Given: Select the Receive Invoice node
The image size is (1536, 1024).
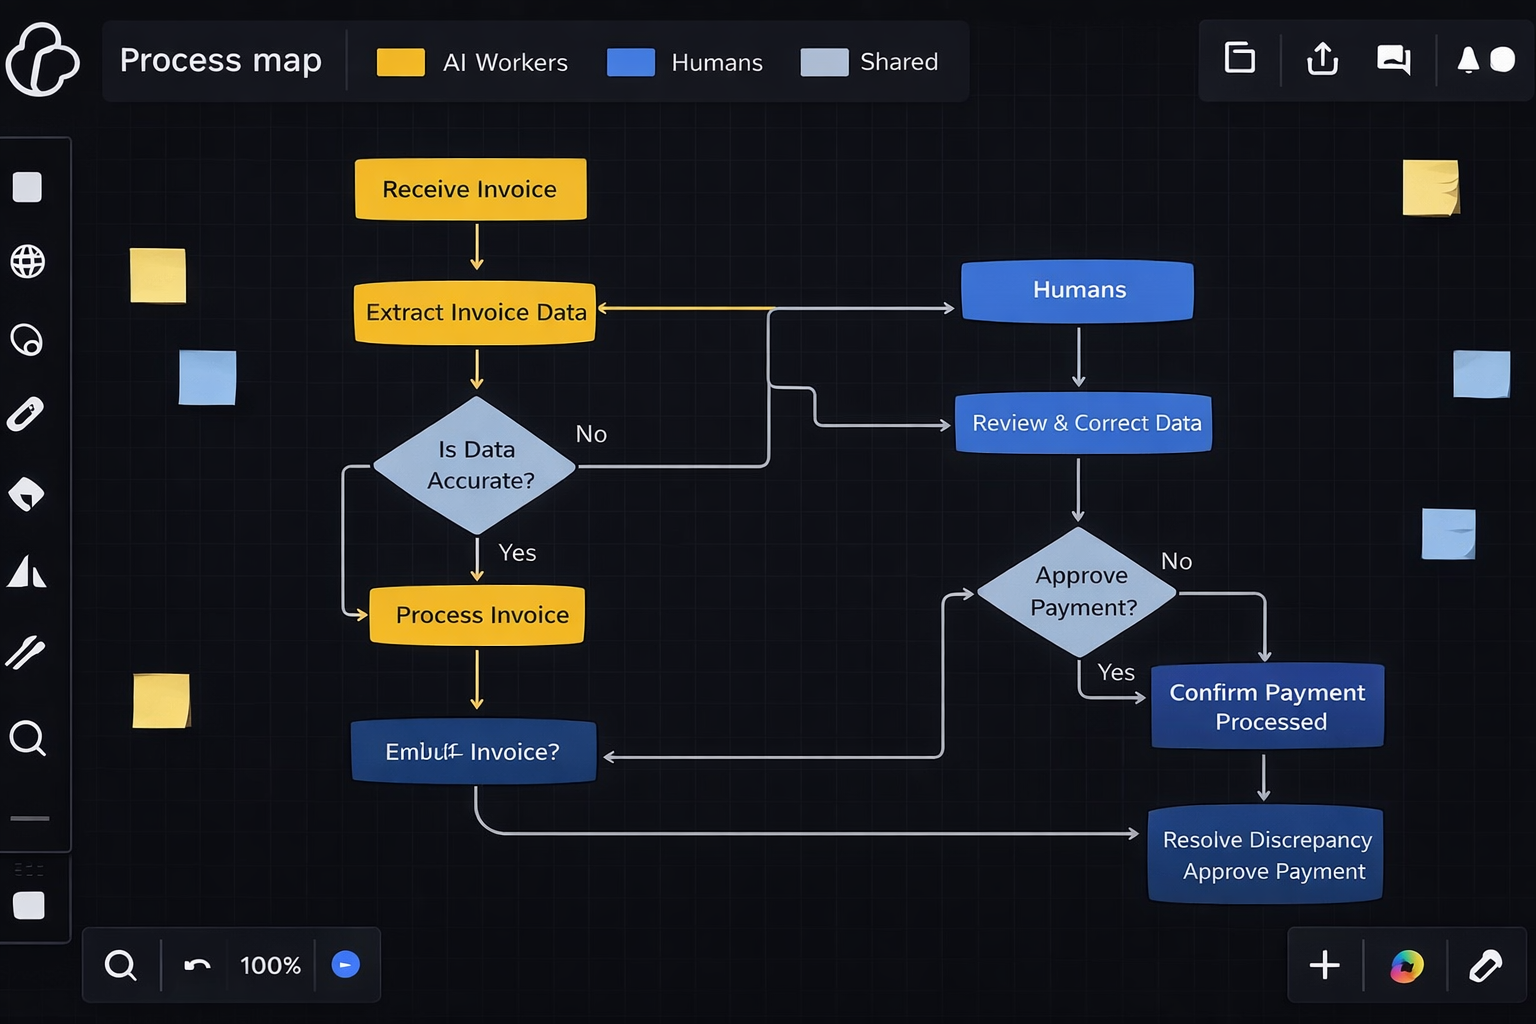Looking at the screenshot, I should (x=470, y=189).
